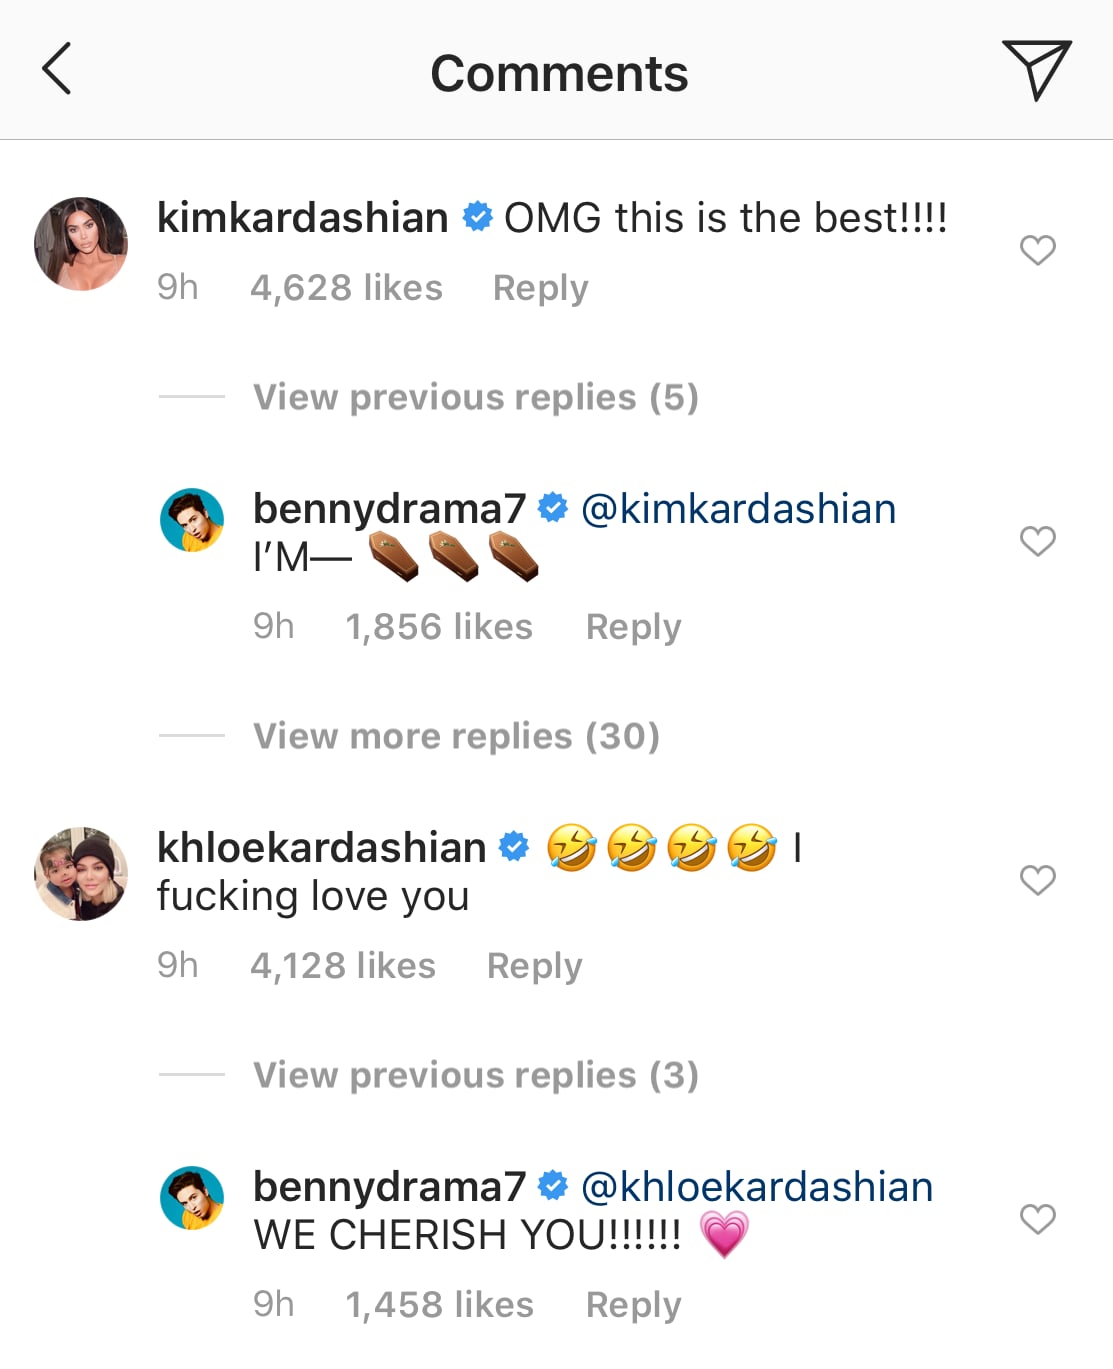1113x1369 pixels.
Task: Open kimkardashian's profile picture
Action: (81, 244)
